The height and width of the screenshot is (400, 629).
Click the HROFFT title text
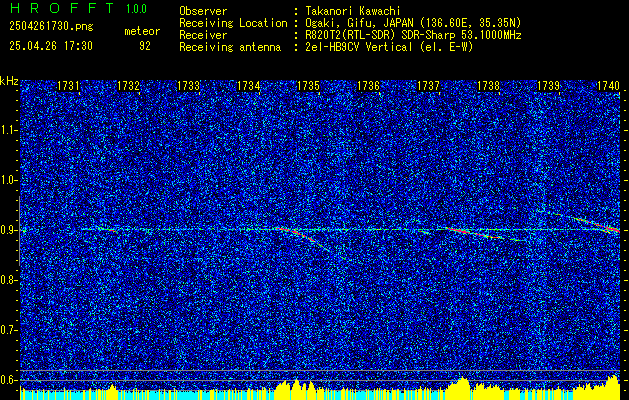(x=62, y=8)
